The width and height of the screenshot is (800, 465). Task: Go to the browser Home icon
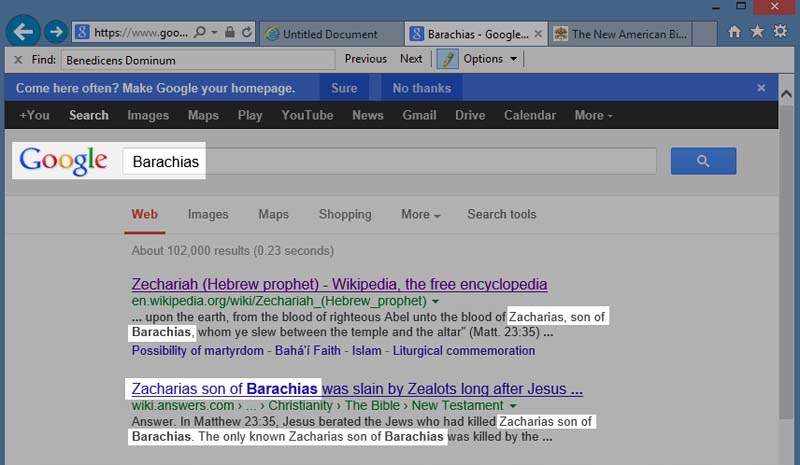(x=734, y=32)
